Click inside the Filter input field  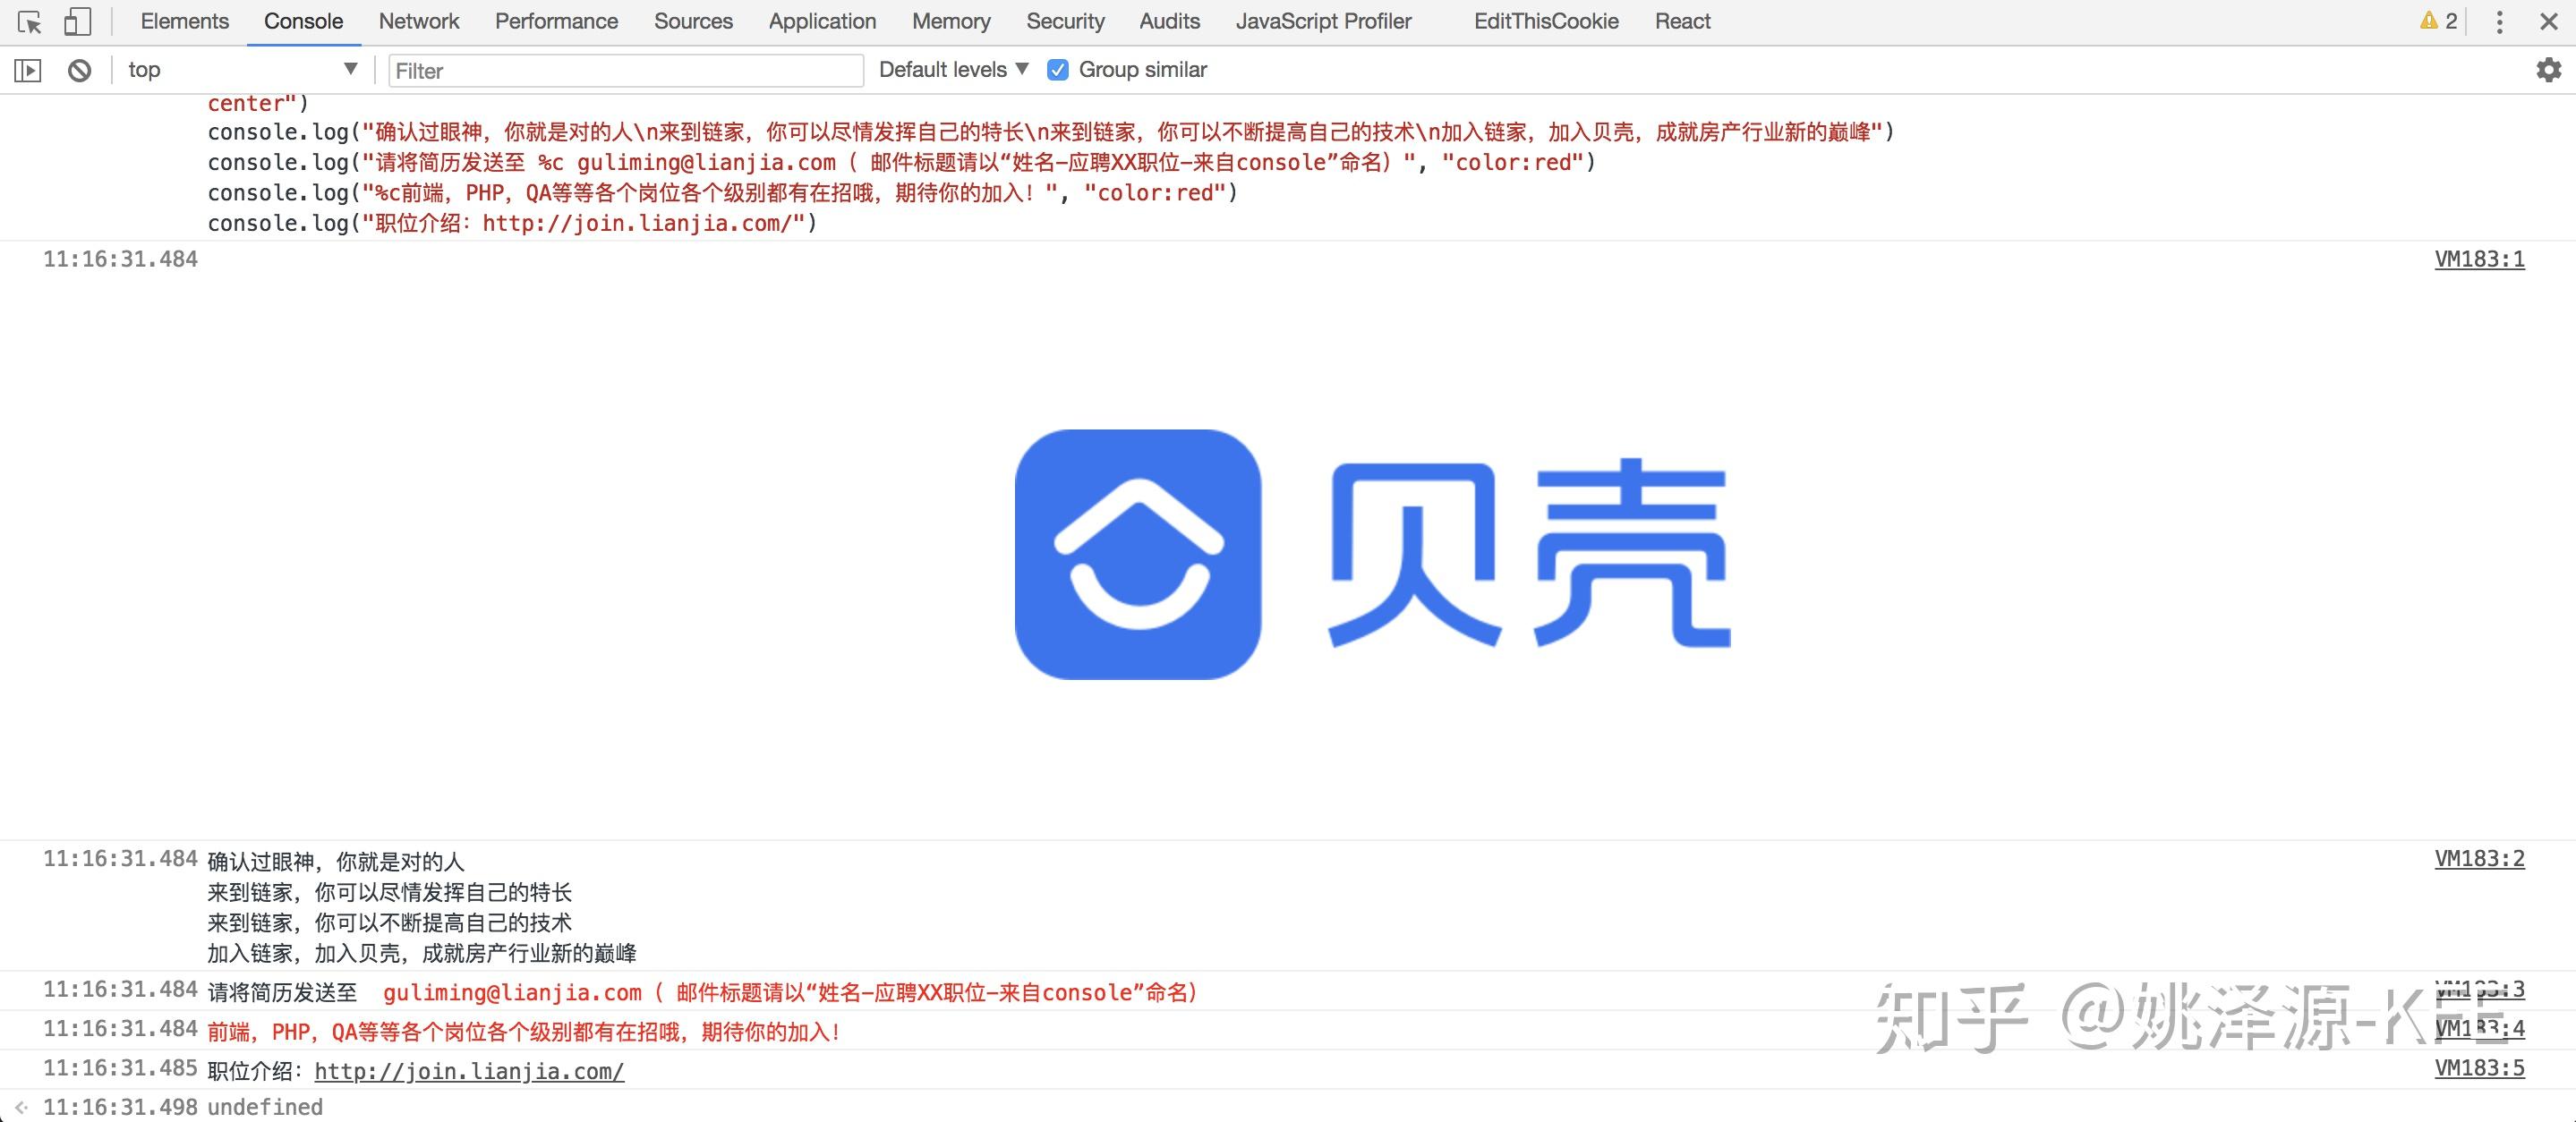(624, 70)
